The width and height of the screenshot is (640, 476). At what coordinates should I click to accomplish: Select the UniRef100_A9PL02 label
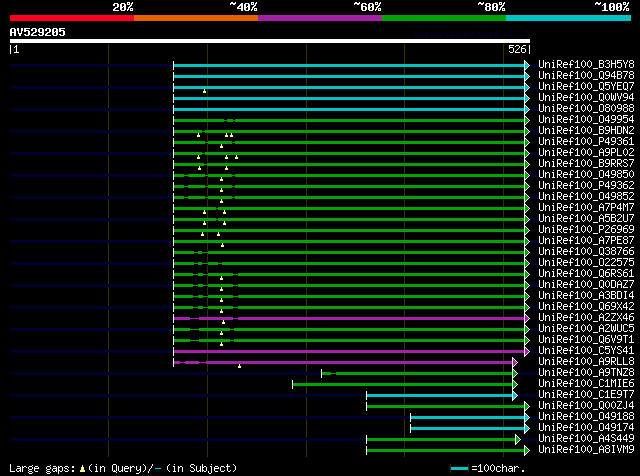tap(586, 153)
